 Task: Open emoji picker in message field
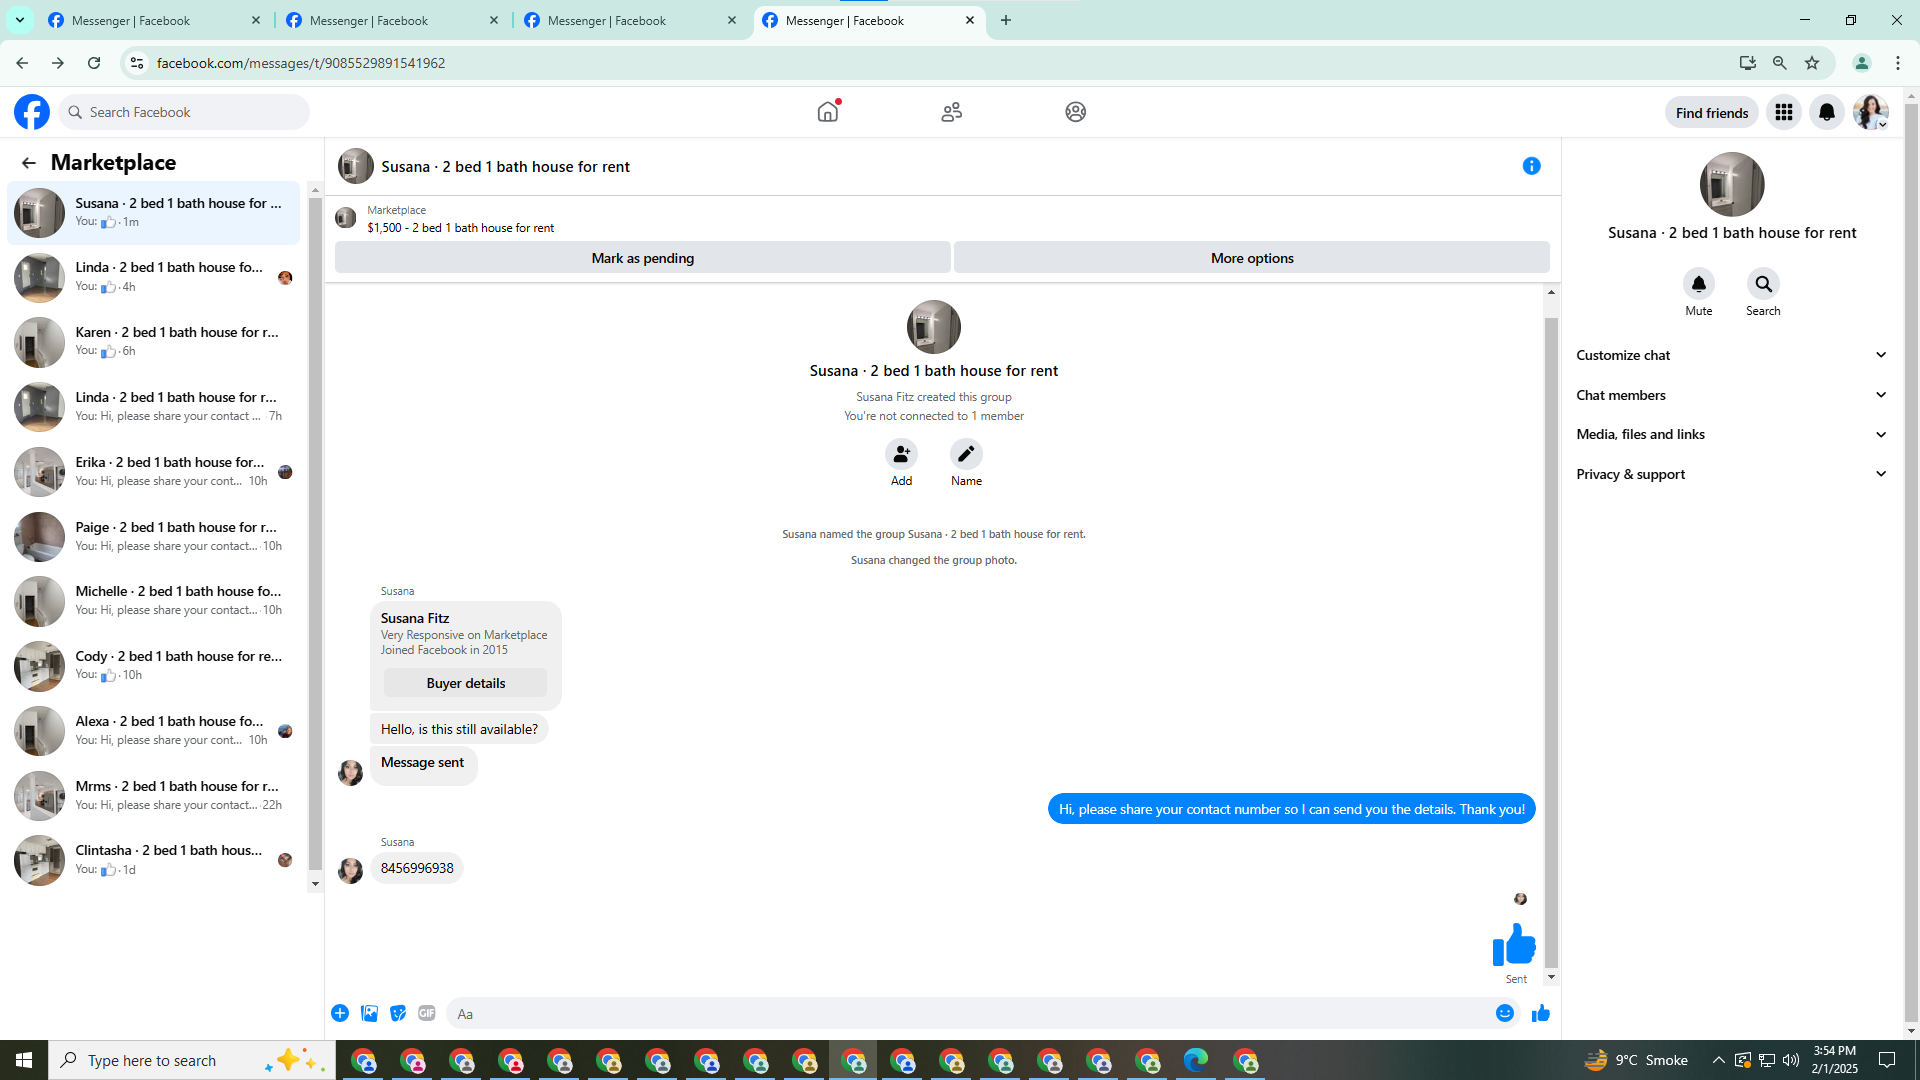coord(1504,1013)
